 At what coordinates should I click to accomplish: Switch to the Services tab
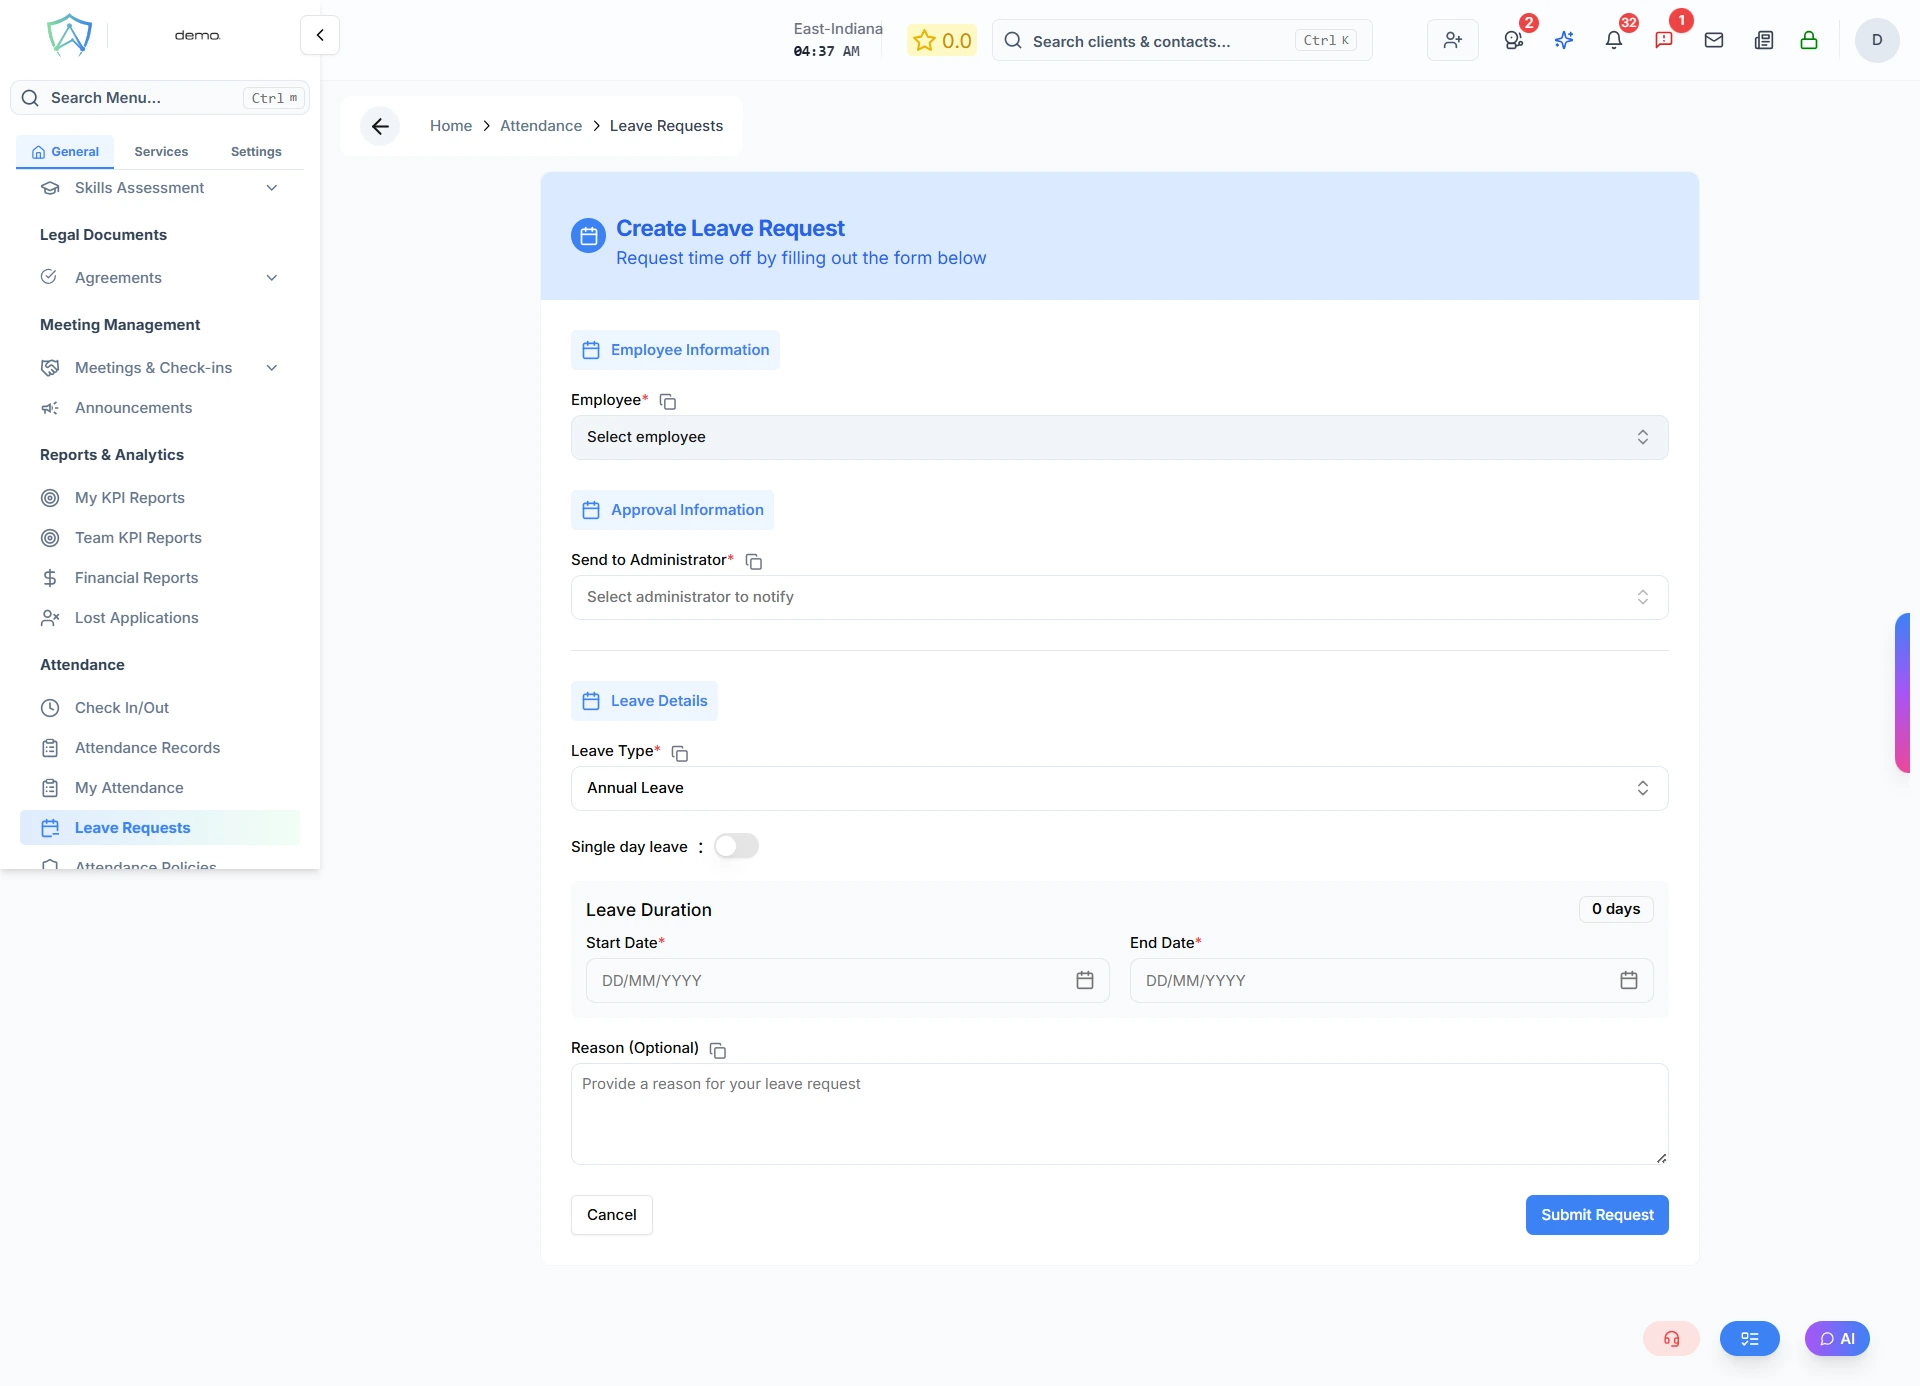(160, 151)
